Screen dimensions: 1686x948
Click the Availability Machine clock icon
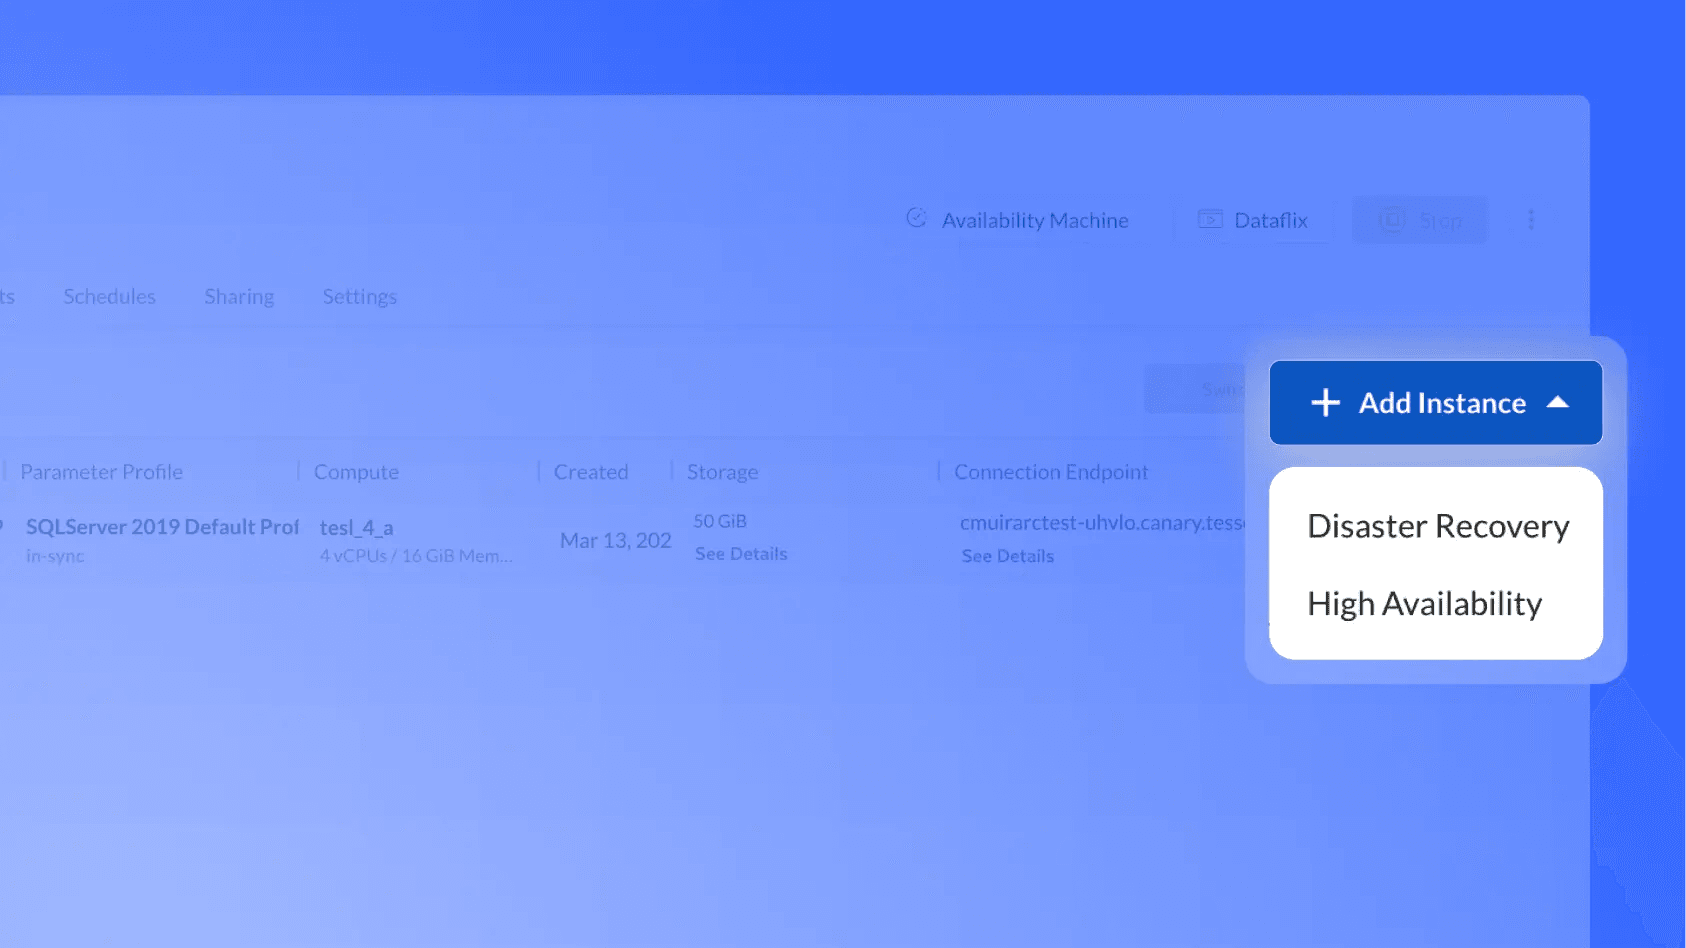(916, 218)
